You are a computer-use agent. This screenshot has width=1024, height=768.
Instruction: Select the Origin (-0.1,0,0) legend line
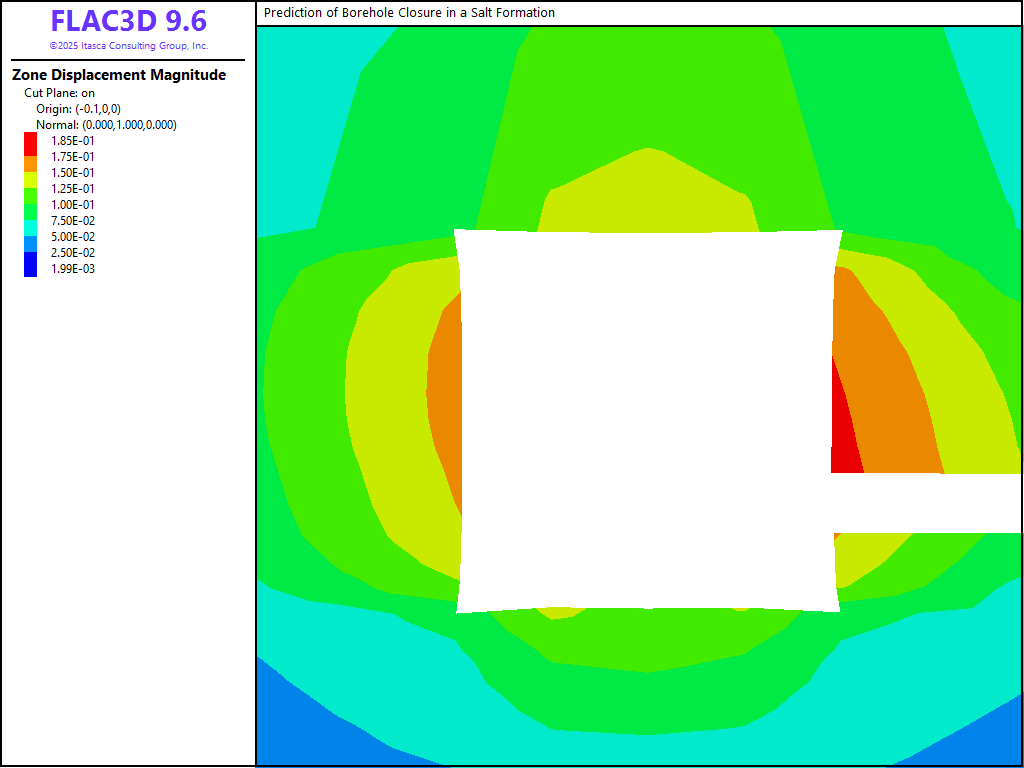(x=78, y=109)
